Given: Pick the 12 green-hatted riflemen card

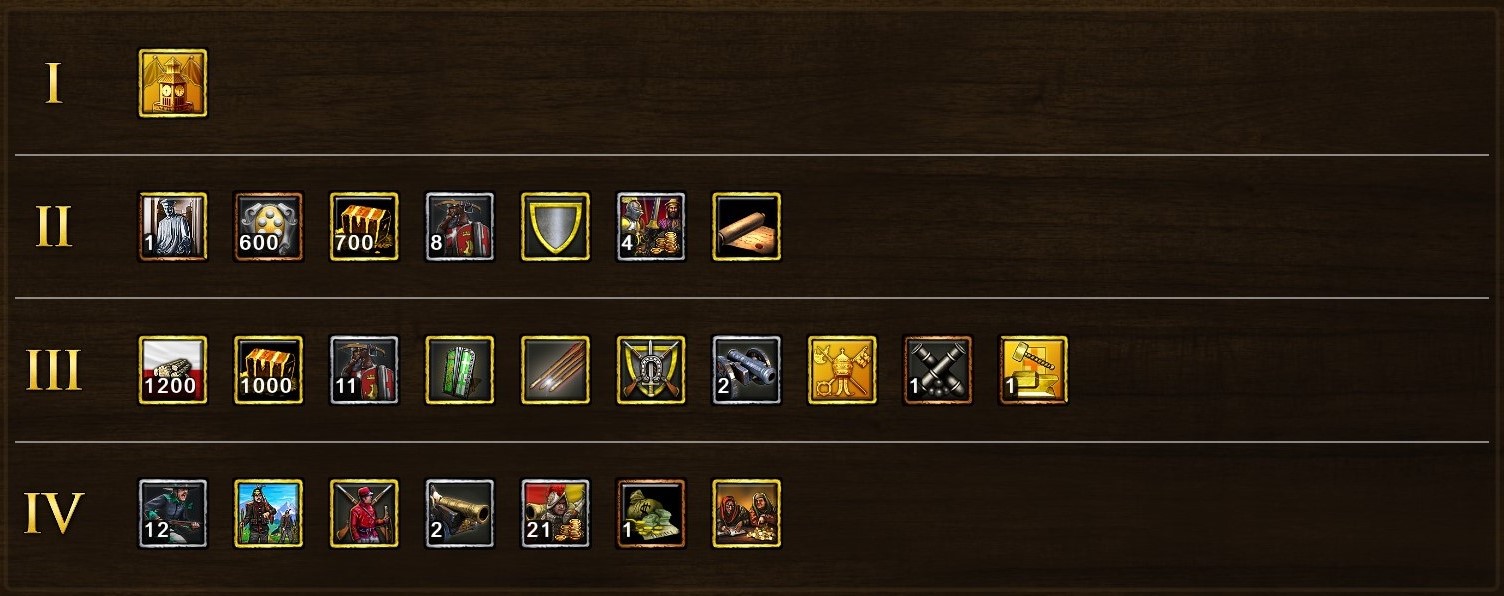Looking at the screenshot, I should pos(173,514).
